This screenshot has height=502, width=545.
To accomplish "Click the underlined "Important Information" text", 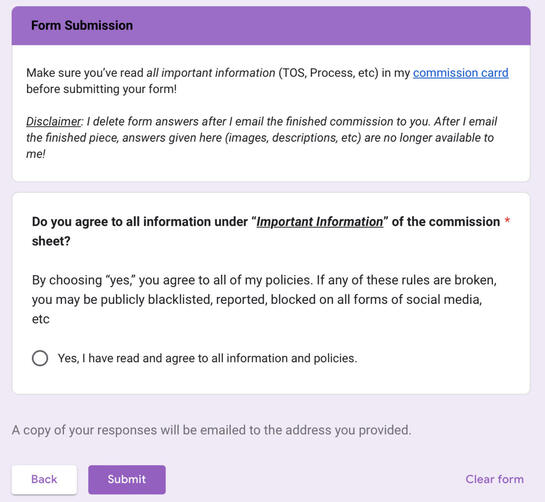I will pos(320,222).
